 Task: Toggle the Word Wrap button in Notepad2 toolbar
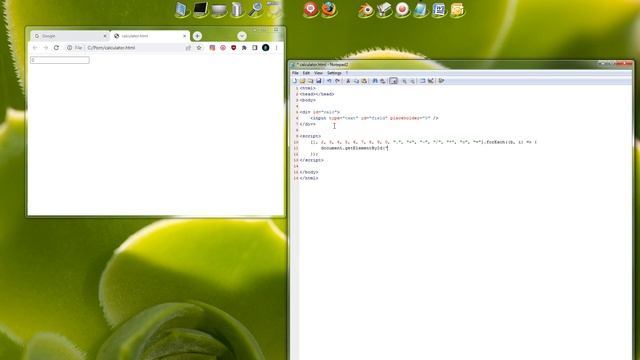point(393,81)
